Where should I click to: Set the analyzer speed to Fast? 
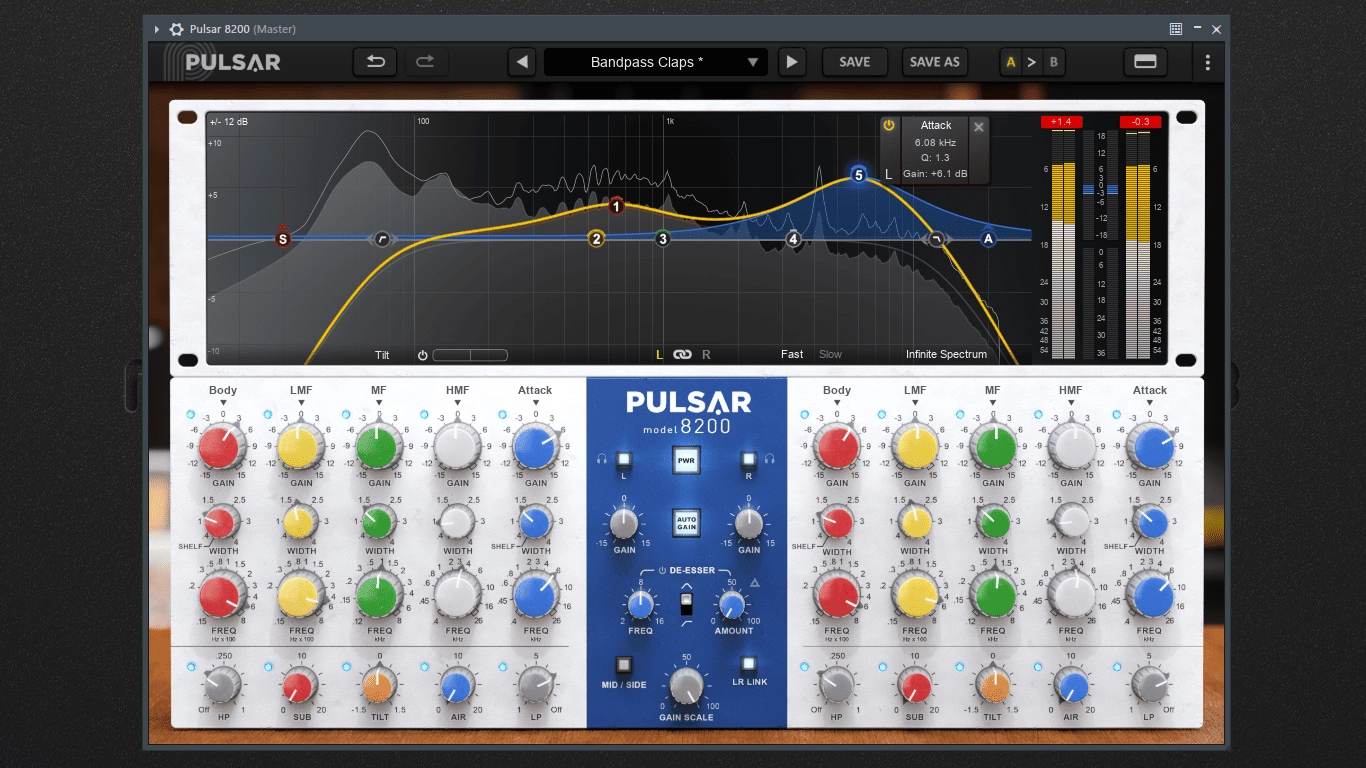click(792, 354)
